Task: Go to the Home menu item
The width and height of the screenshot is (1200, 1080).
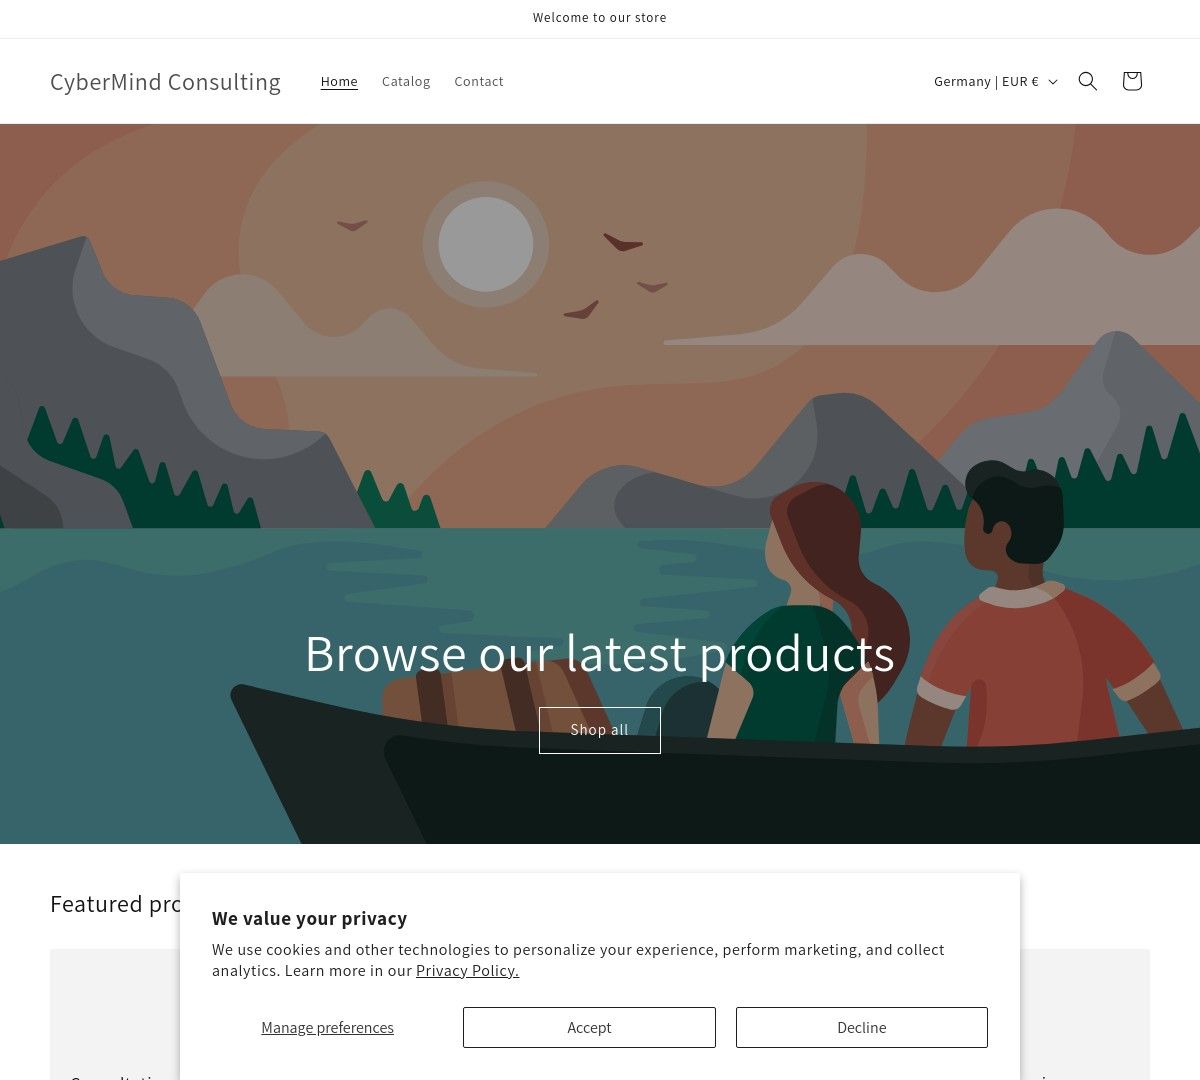Action: pyautogui.click(x=339, y=81)
